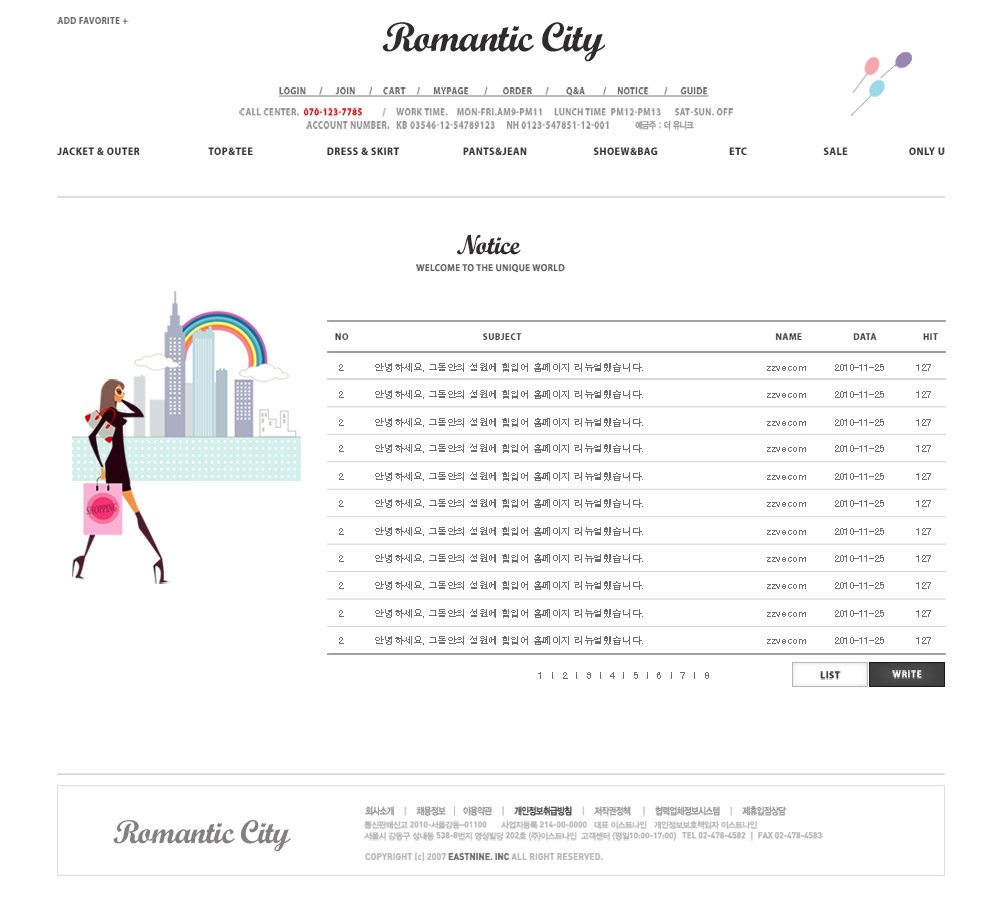Open 개인정보취급방침 footer link

543,811
